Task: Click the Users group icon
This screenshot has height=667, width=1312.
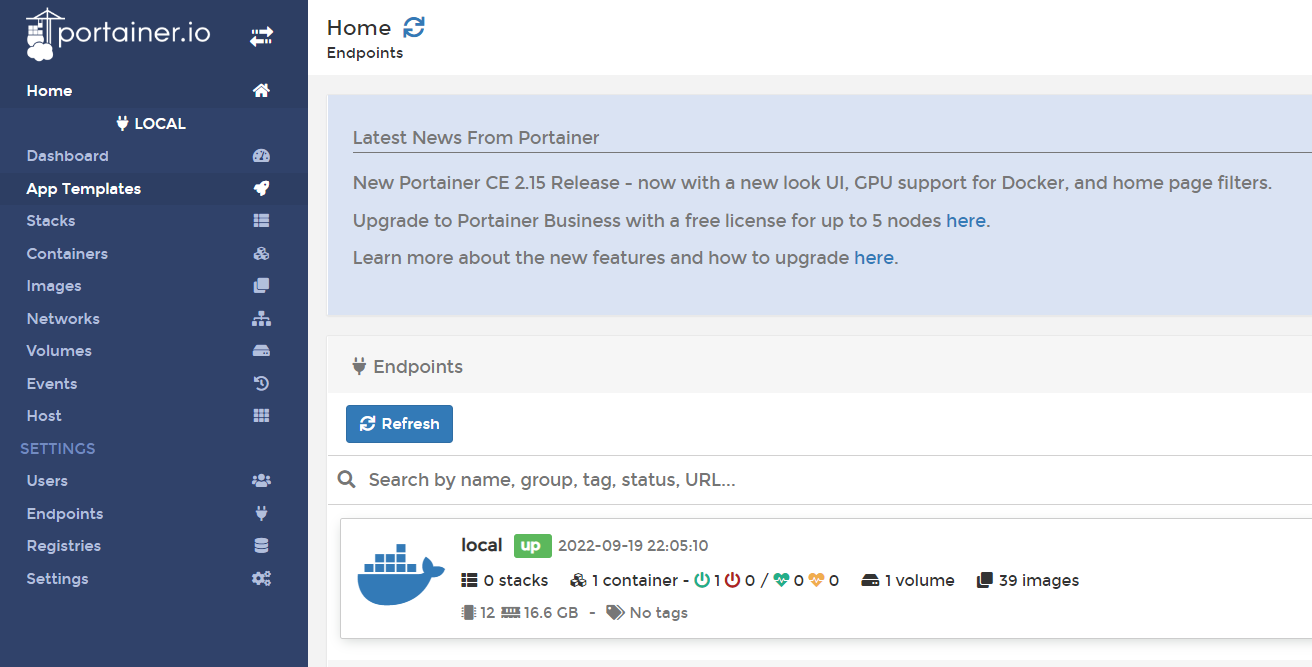Action: pyautogui.click(x=261, y=481)
